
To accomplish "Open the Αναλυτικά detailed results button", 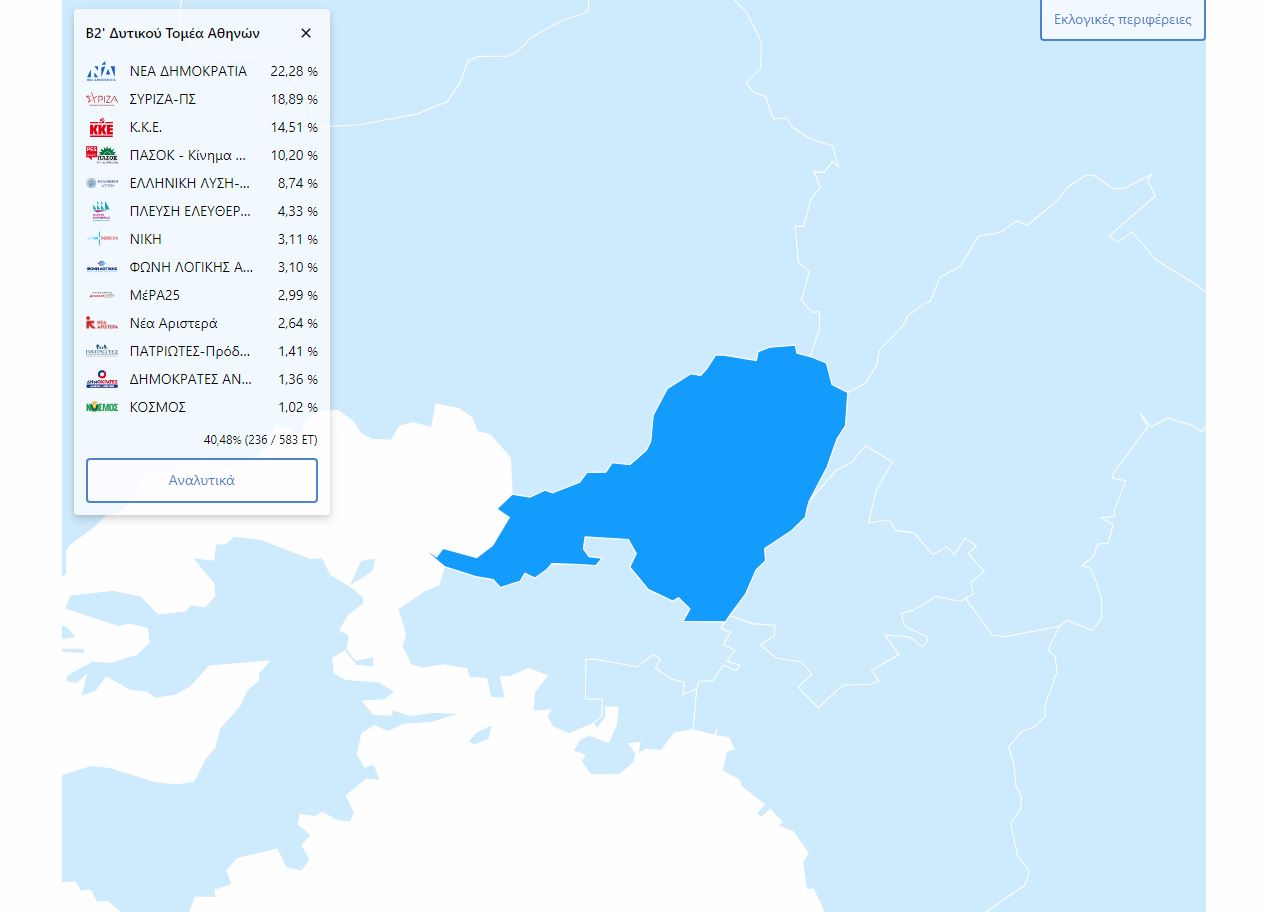I will point(202,480).
